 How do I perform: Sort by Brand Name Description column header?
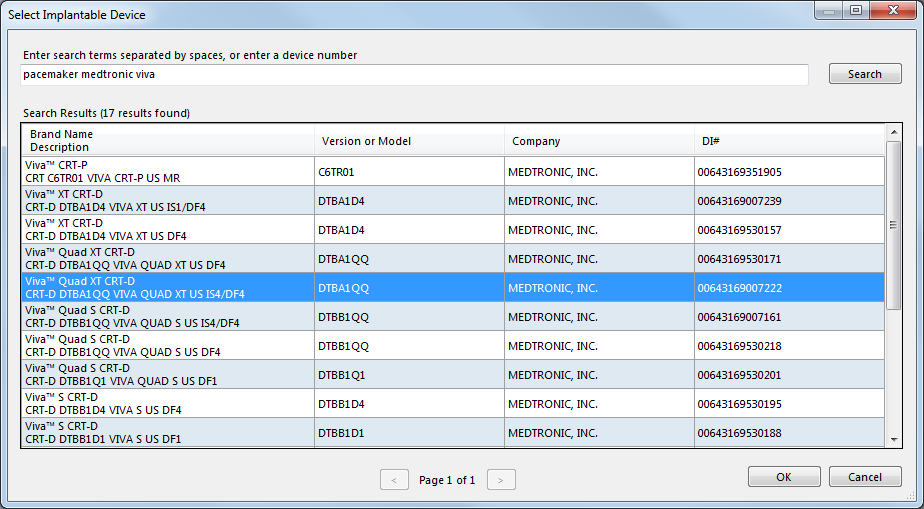click(x=168, y=140)
